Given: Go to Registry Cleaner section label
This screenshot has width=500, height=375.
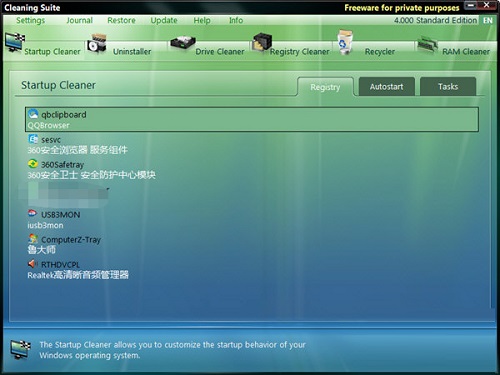Looking at the screenshot, I should pyautogui.click(x=299, y=52).
